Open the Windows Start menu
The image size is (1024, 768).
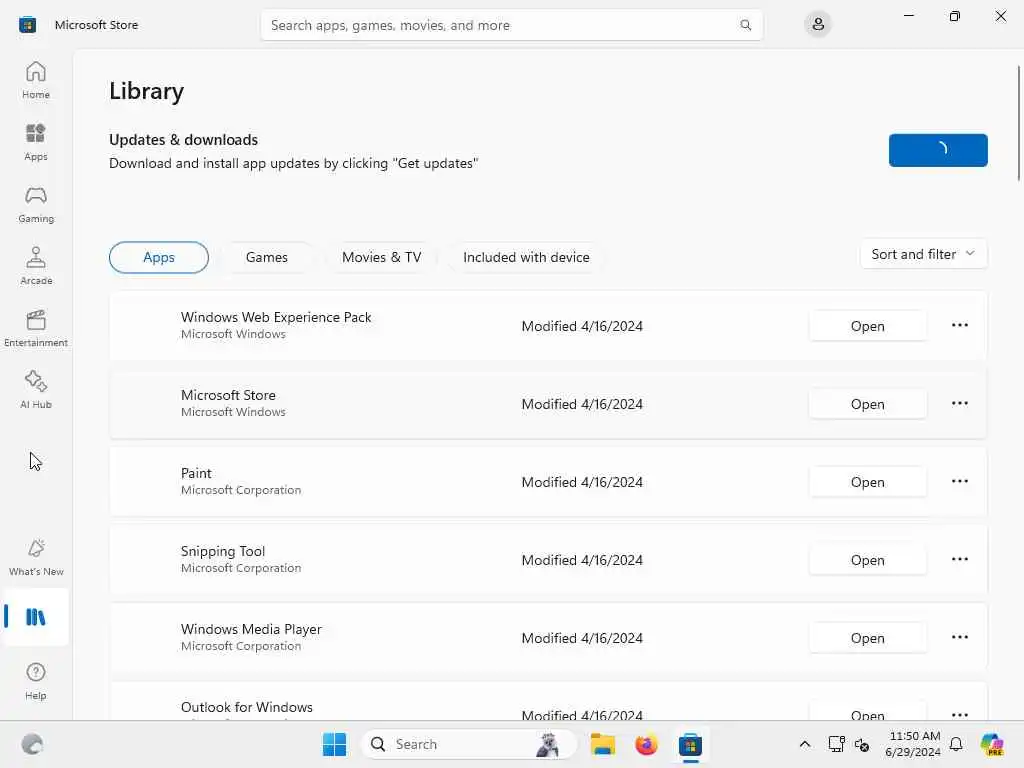click(334, 744)
